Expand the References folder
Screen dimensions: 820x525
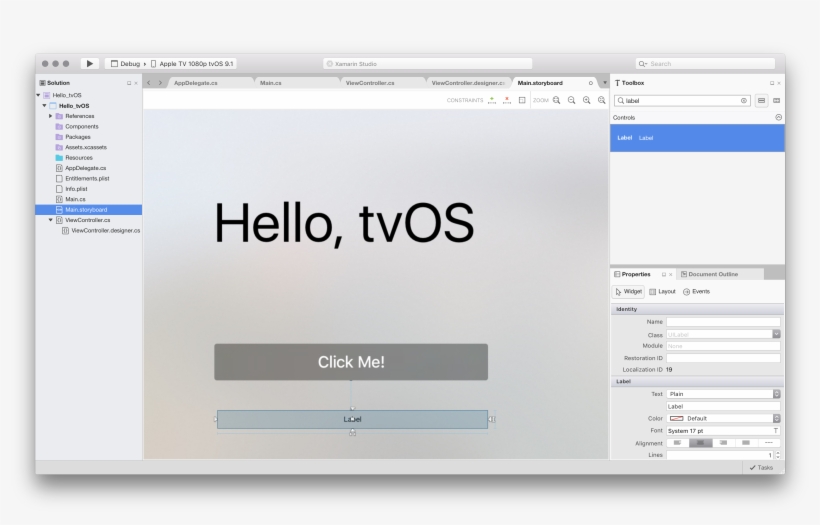tap(51, 116)
